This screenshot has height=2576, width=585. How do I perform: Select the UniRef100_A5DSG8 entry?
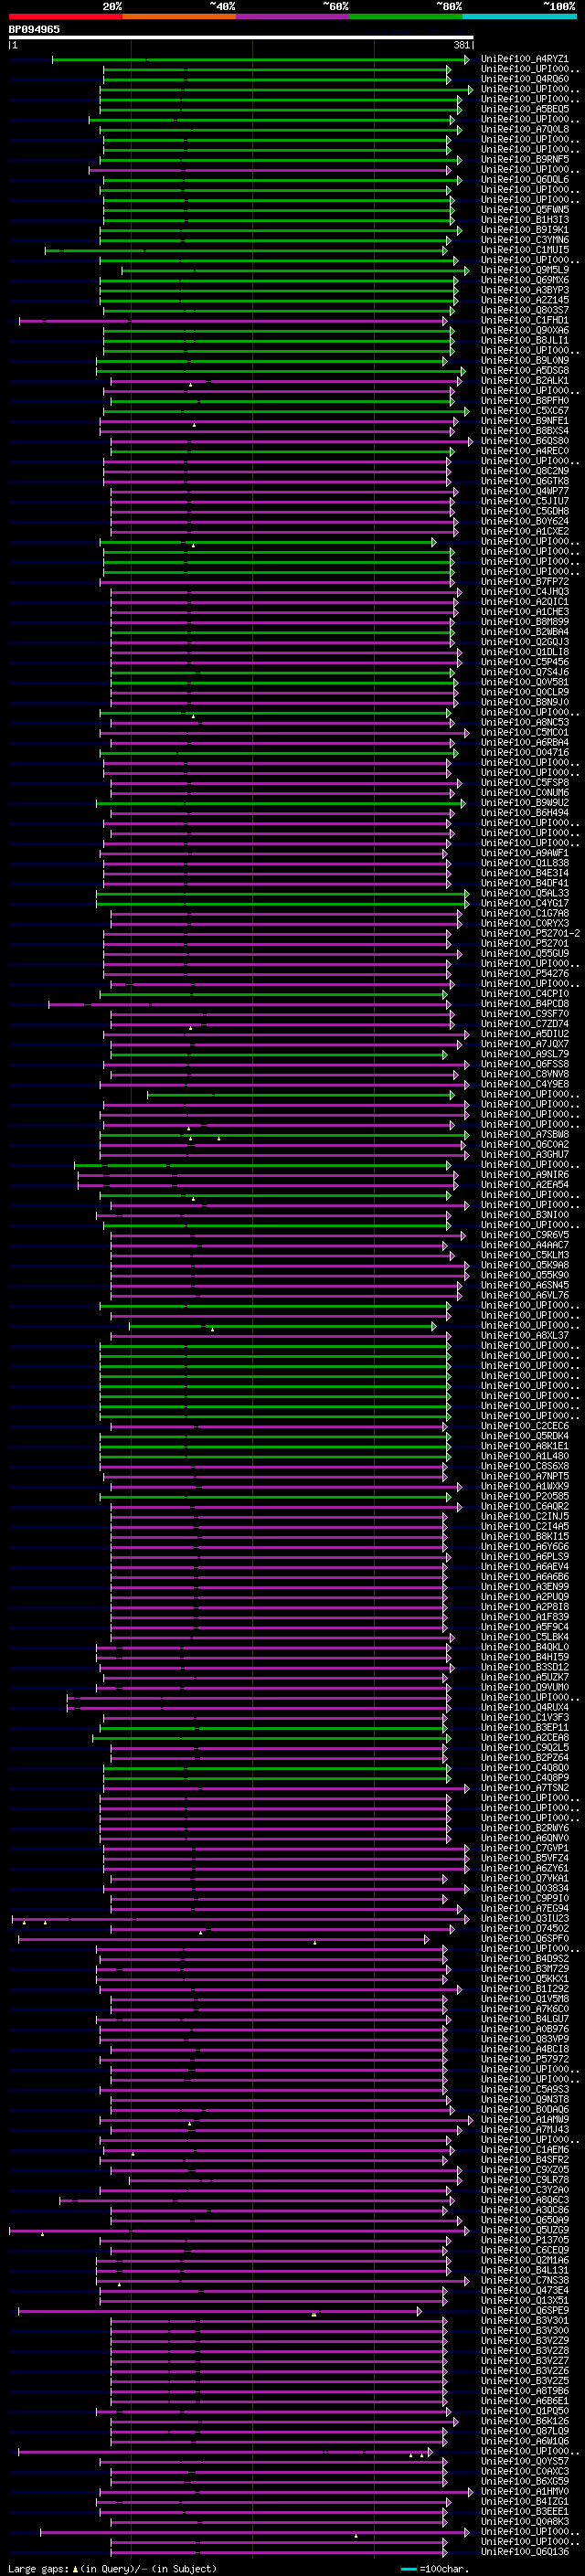click(x=525, y=370)
